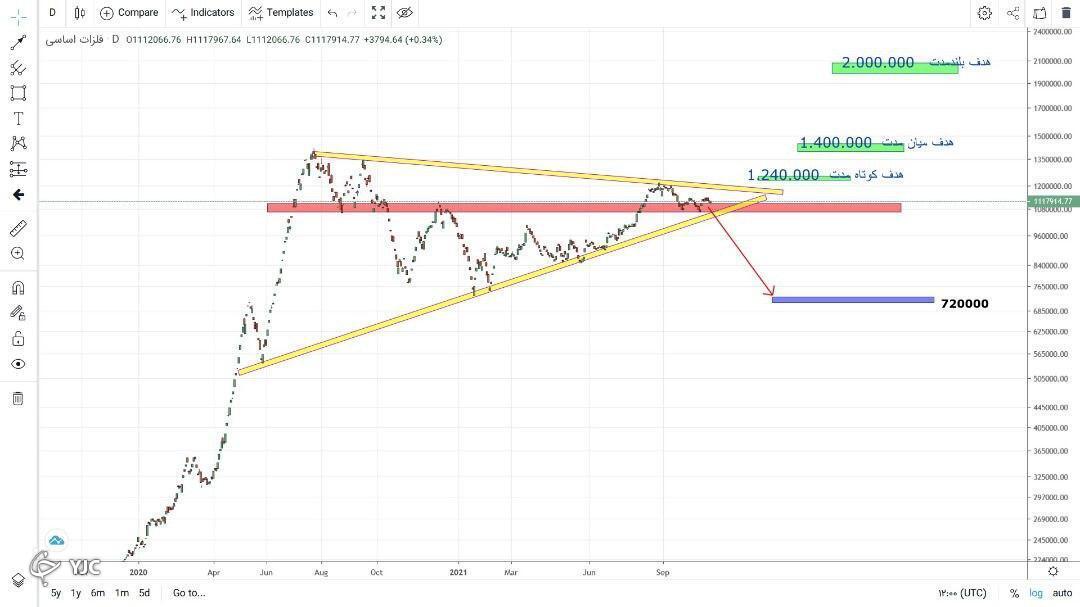Enter fullscreen mode

(x=378, y=12)
